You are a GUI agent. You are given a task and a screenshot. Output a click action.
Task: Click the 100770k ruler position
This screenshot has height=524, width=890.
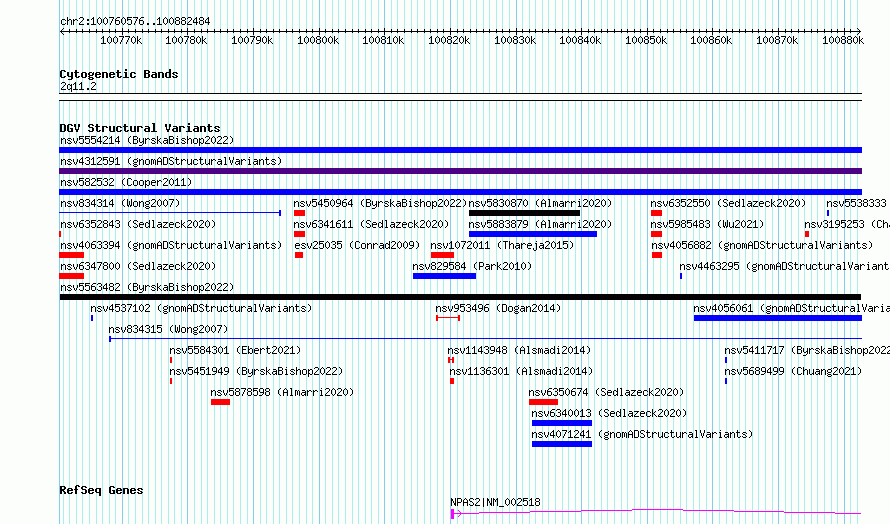(x=121, y=40)
